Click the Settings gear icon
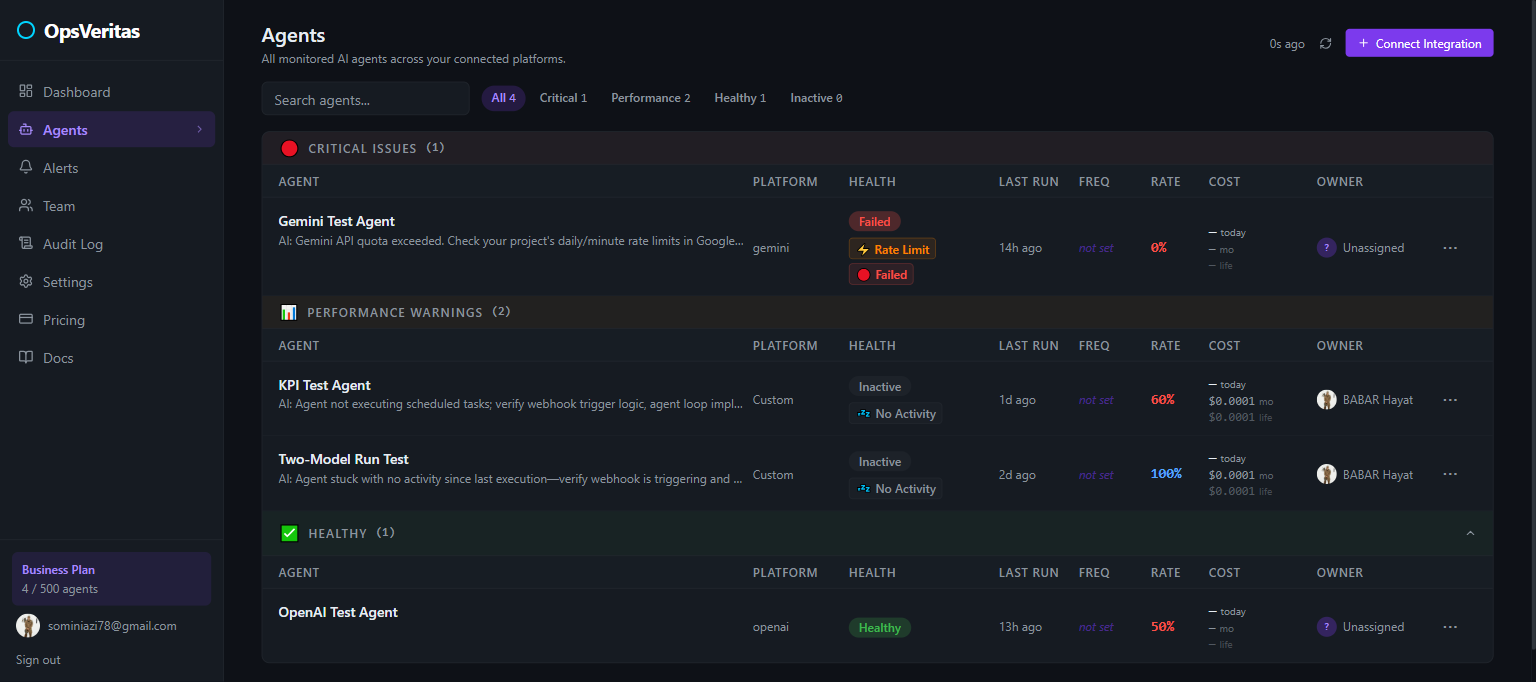Viewport: 1536px width, 682px height. point(26,282)
